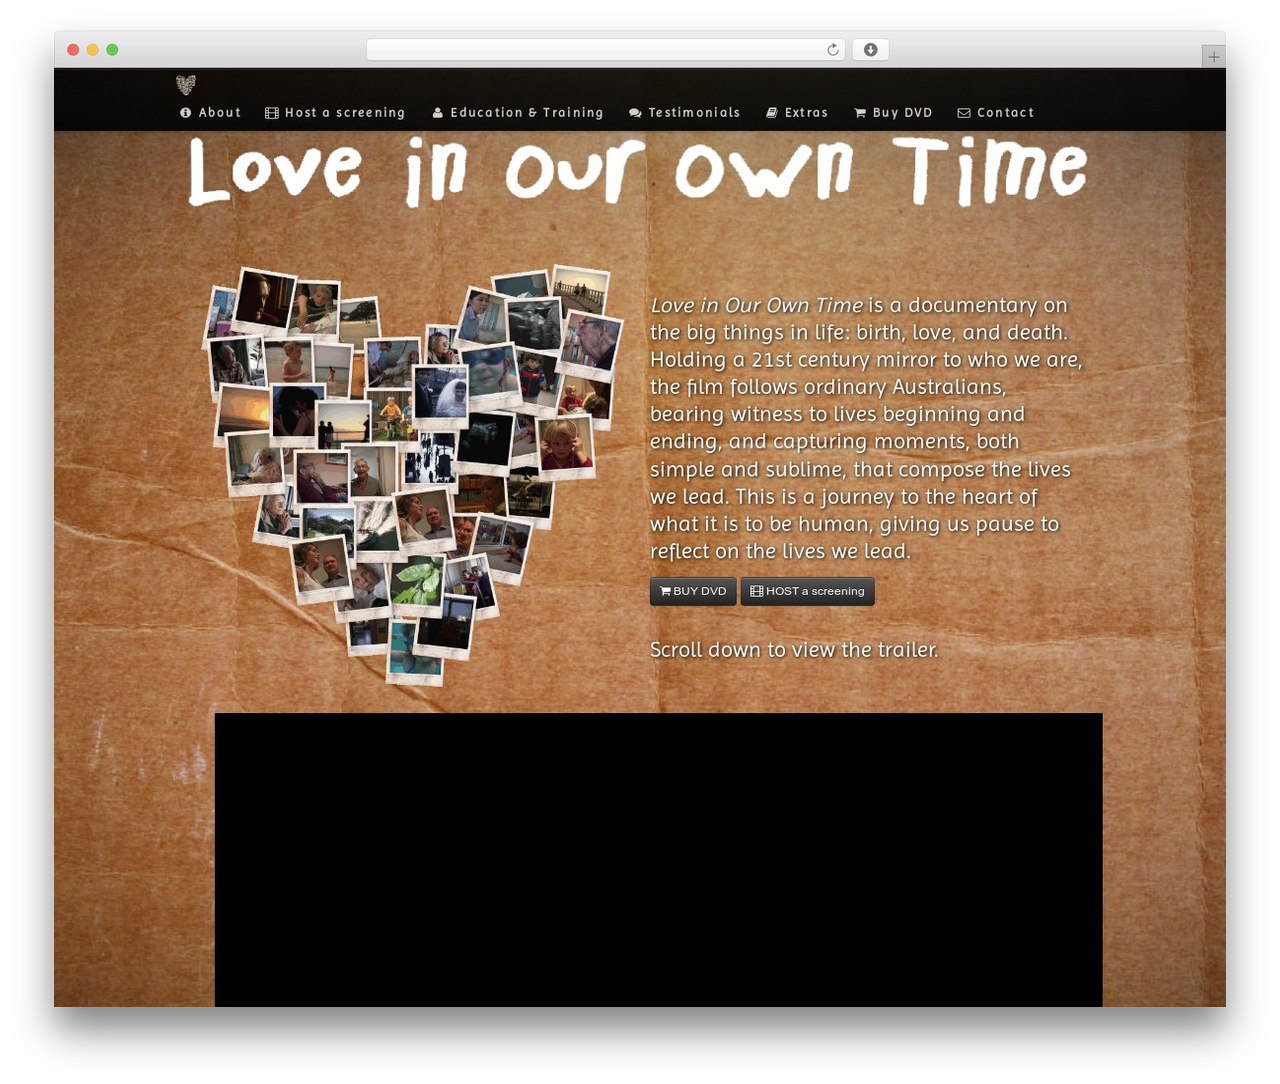The image size is (1280, 1084).
Task: View the Testimonials page
Action: click(x=685, y=113)
